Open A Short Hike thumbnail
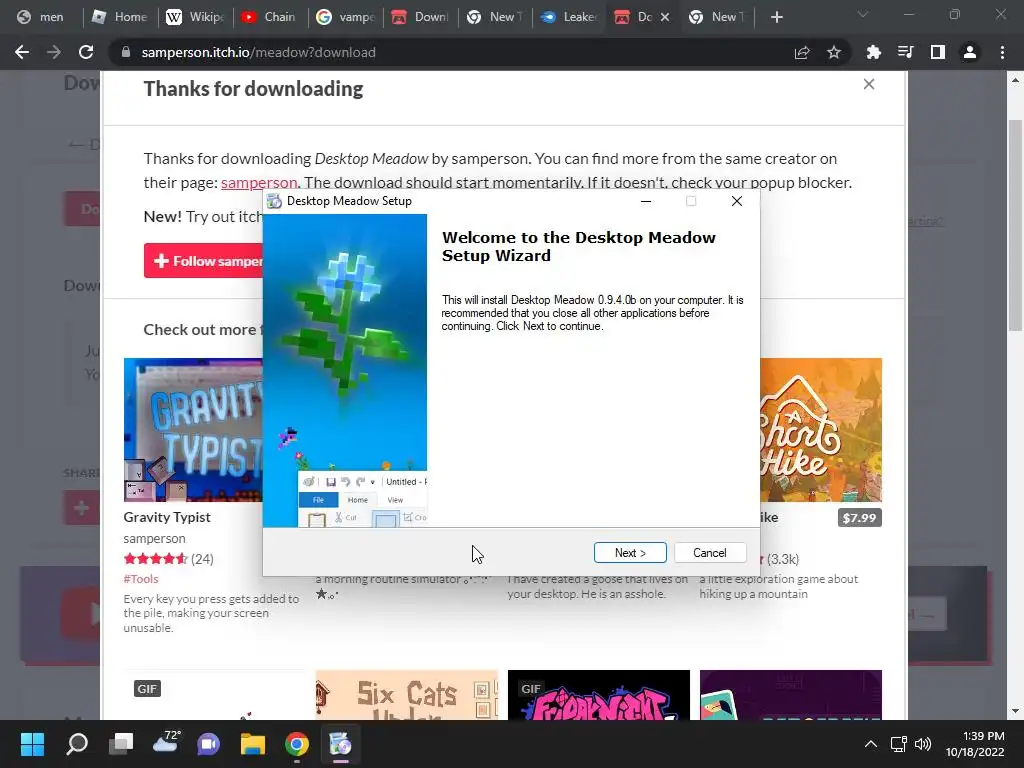Screen dimensions: 1024x768 click(821, 430)
